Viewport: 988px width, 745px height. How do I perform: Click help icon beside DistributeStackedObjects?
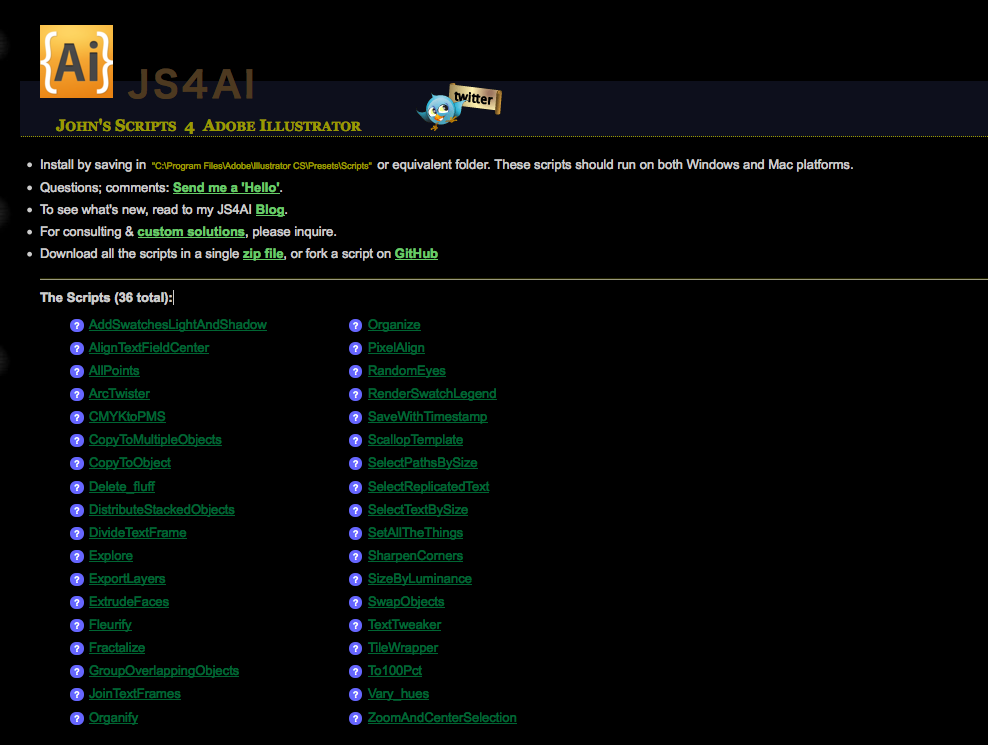(x=77, y=511)
